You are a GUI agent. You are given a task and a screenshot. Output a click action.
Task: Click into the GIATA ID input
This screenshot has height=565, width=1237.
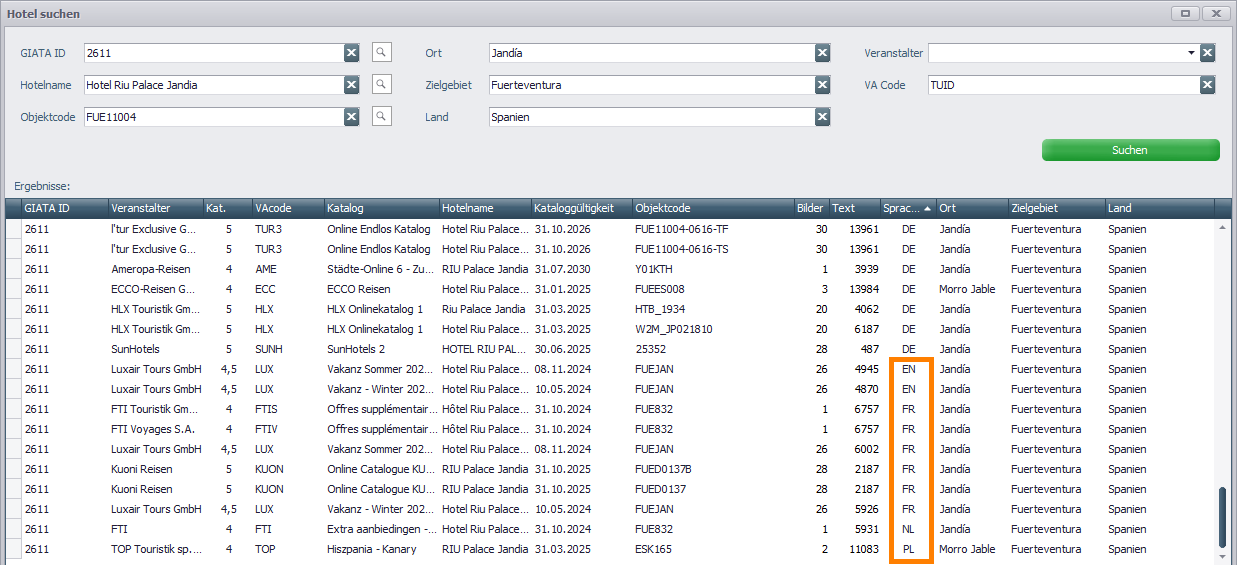click(214, 53)
